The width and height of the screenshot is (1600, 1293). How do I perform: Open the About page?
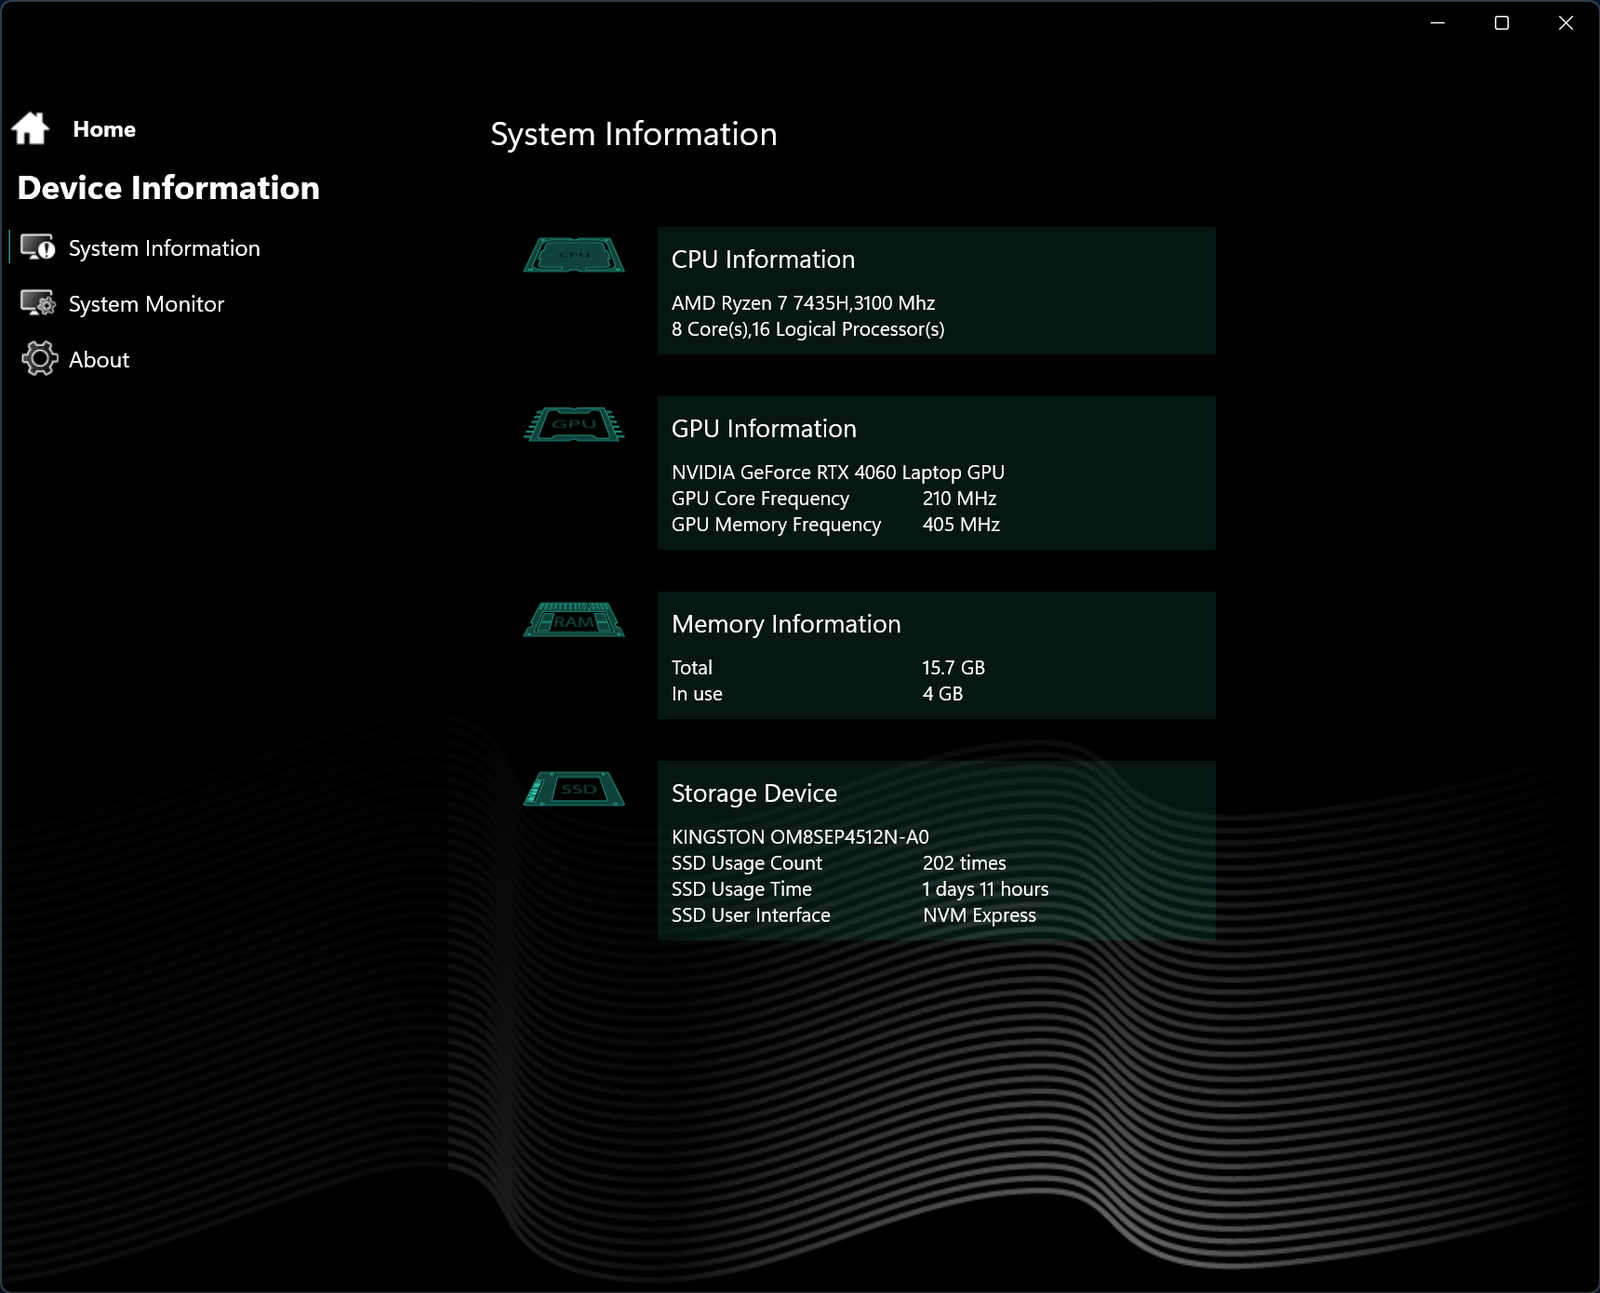click(99, 360)
